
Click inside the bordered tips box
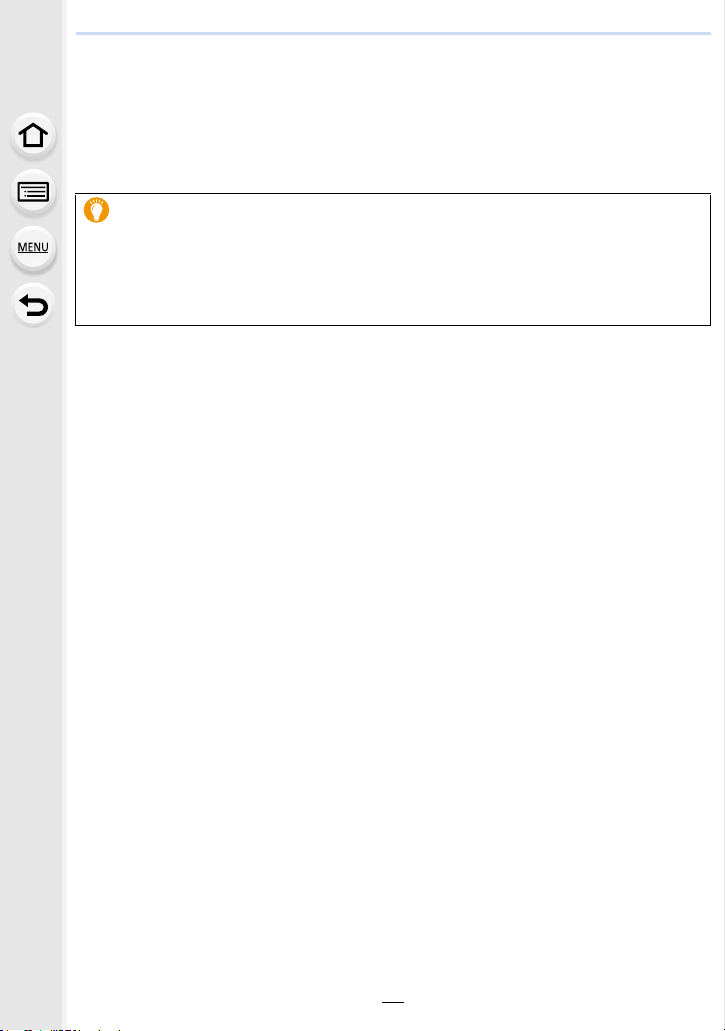393,260
